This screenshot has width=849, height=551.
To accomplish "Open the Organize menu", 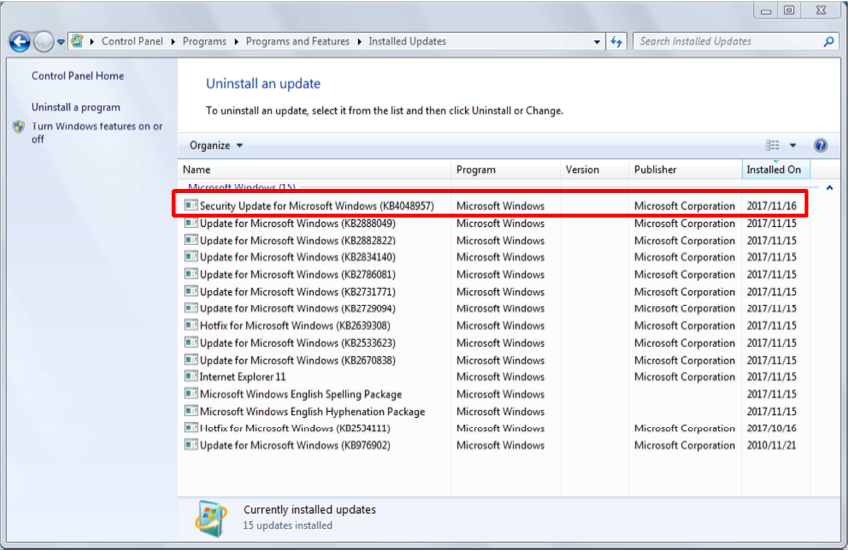I will [x=215, y=145].
